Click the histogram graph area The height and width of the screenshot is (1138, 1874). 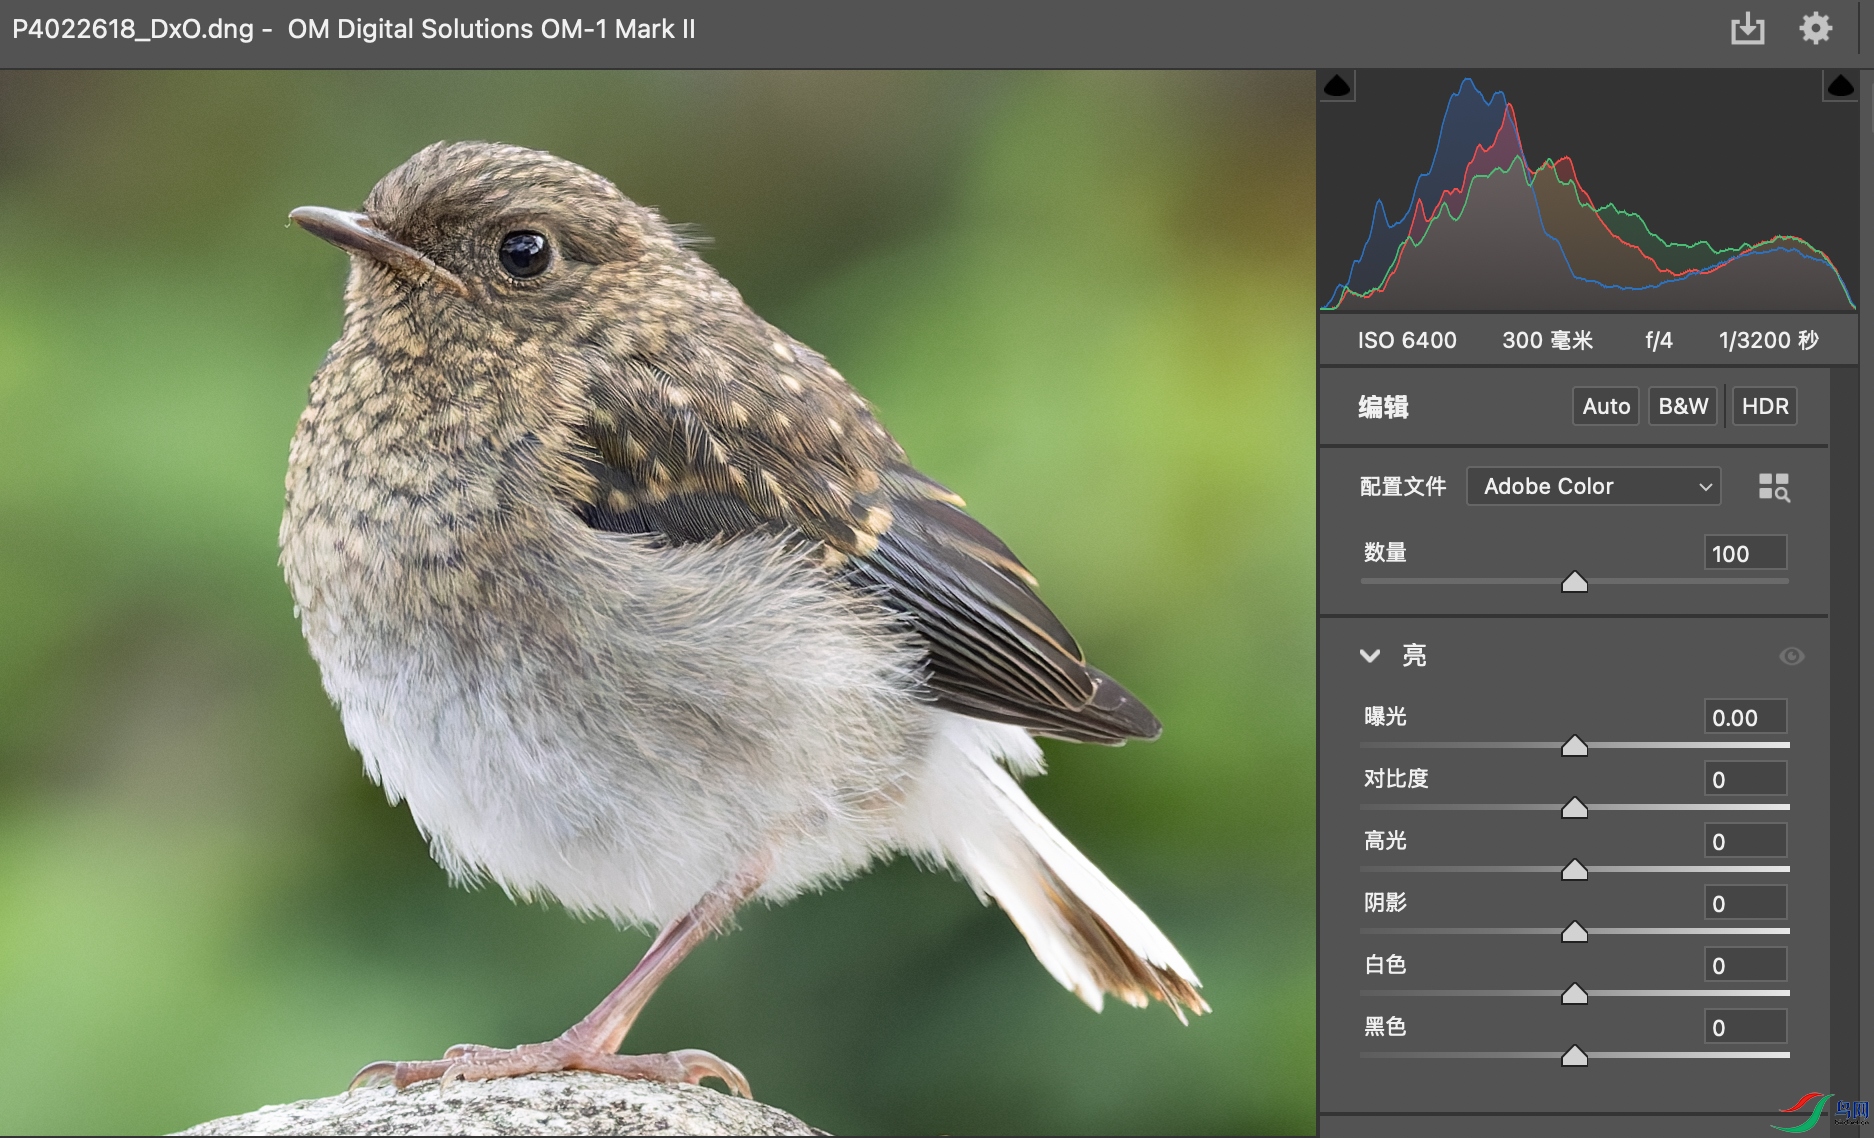click(x=1588, y=191)
